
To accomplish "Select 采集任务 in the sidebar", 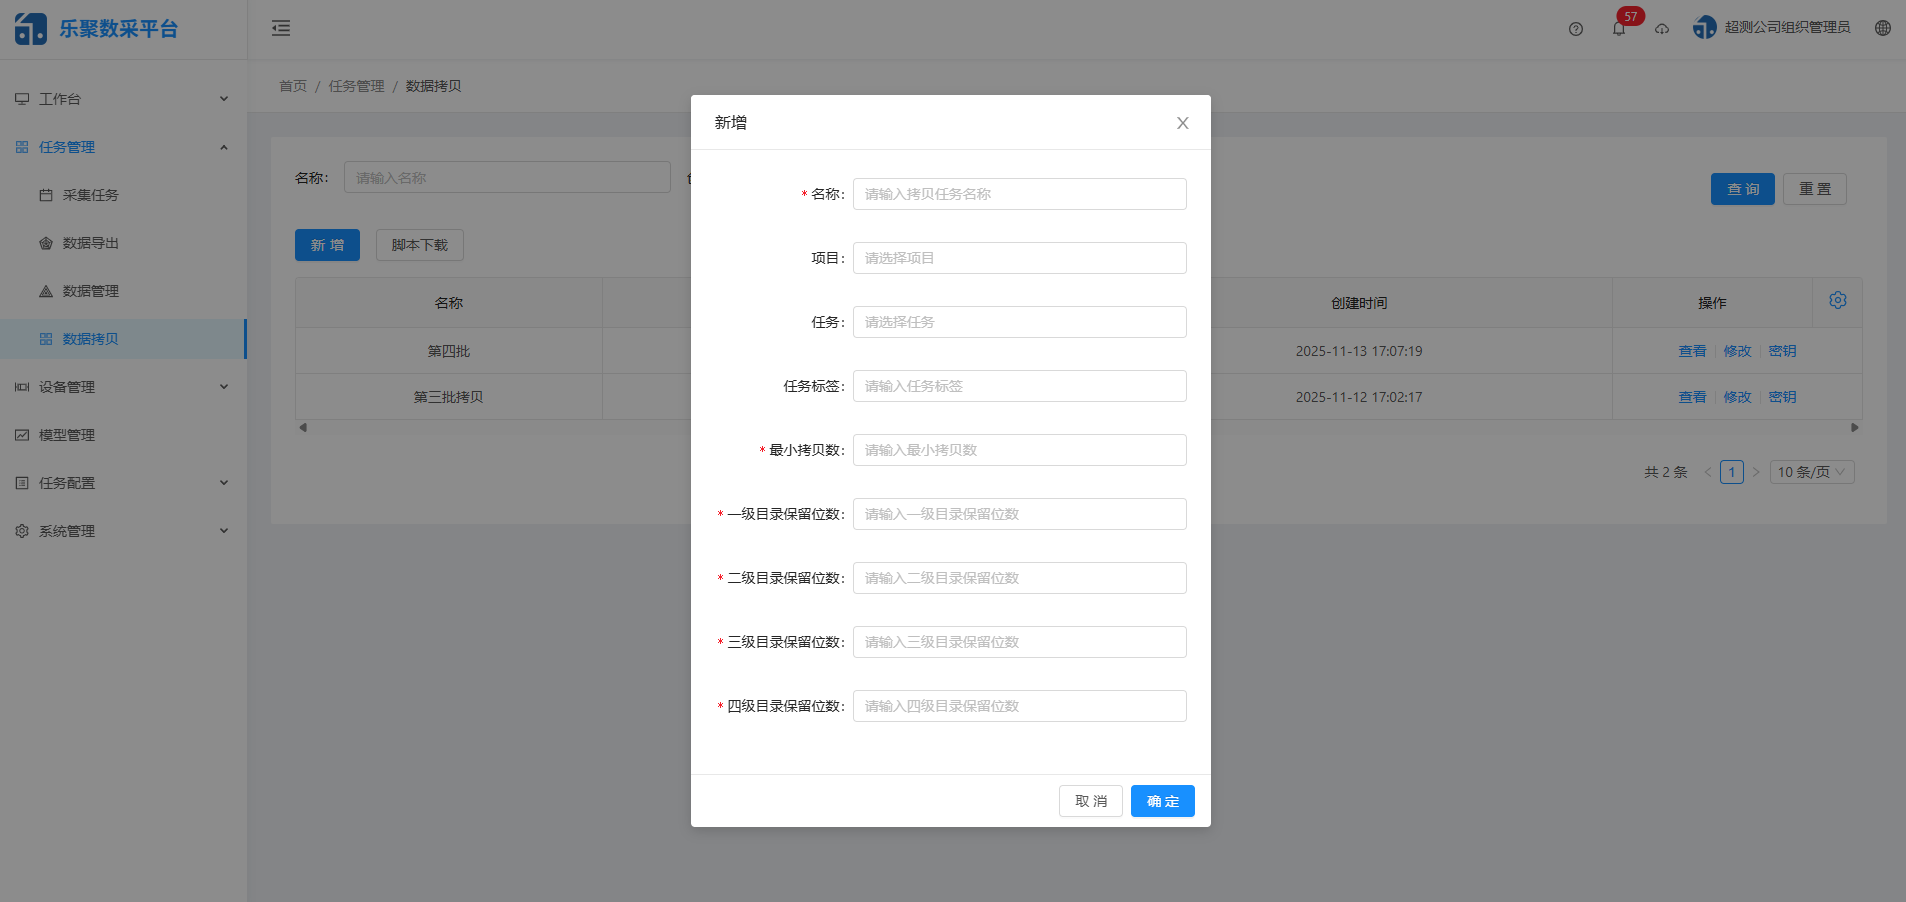I will (x=90, y=195).
